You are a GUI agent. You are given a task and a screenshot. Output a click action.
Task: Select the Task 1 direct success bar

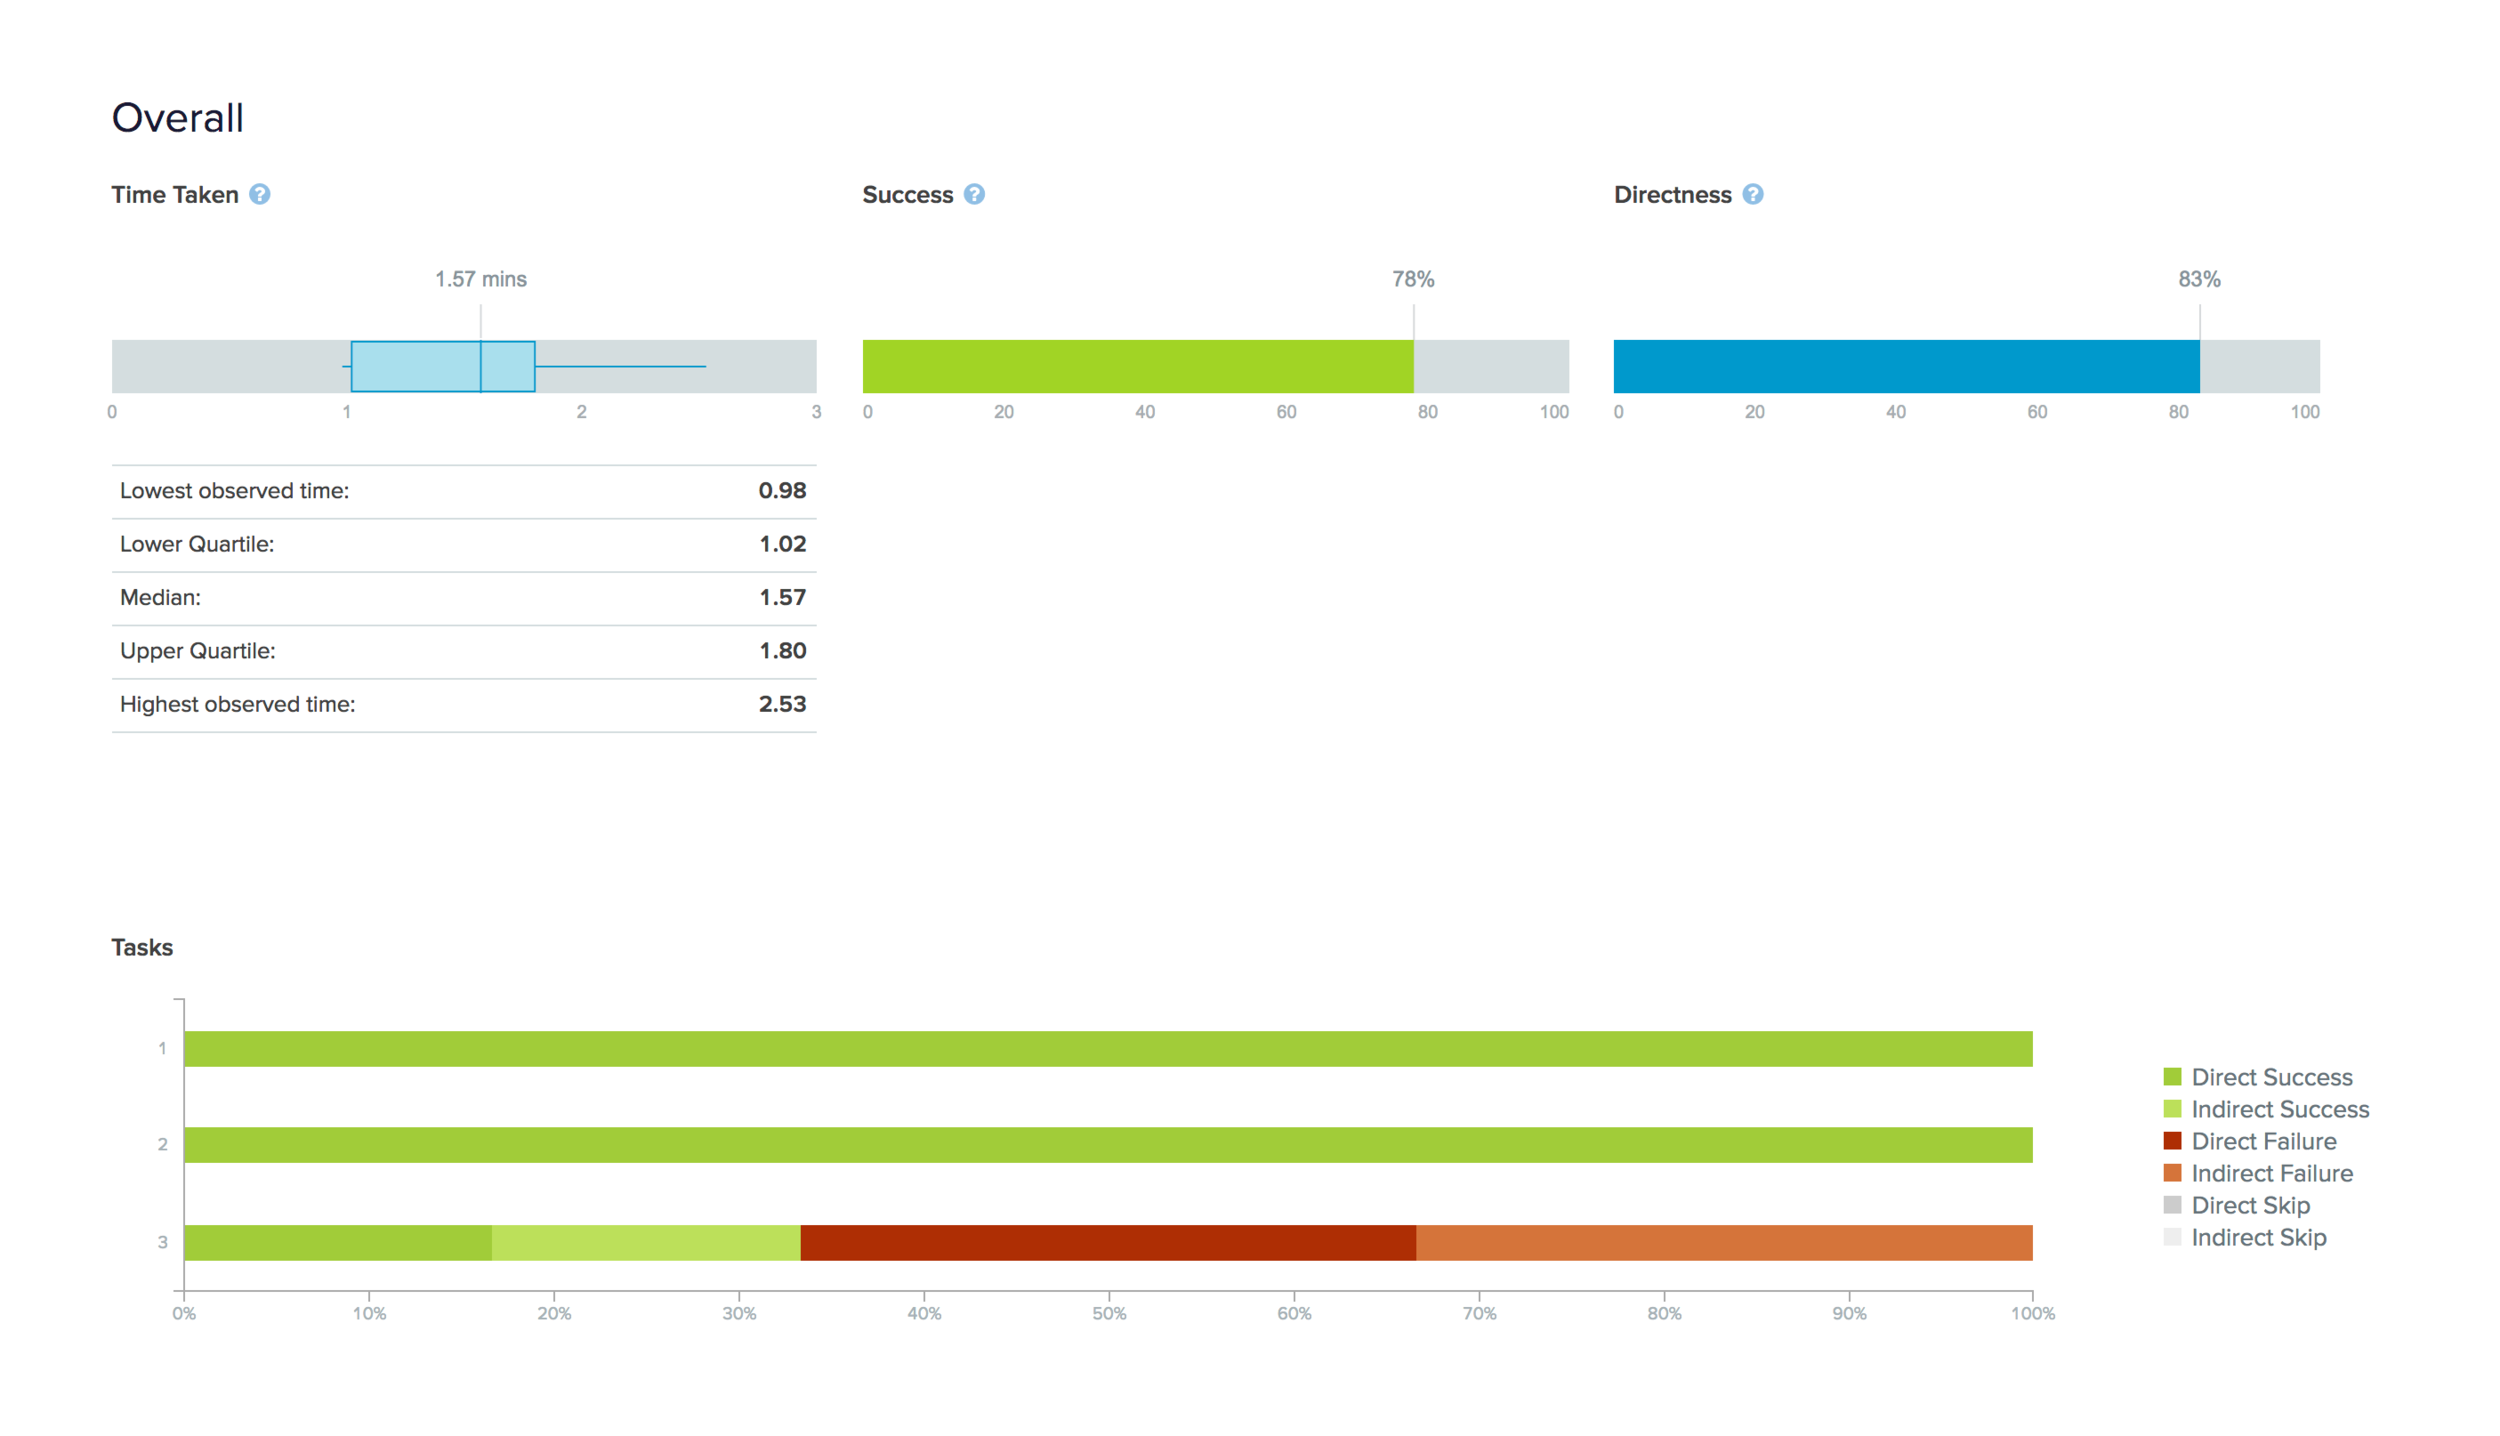coord(1108,1049)
